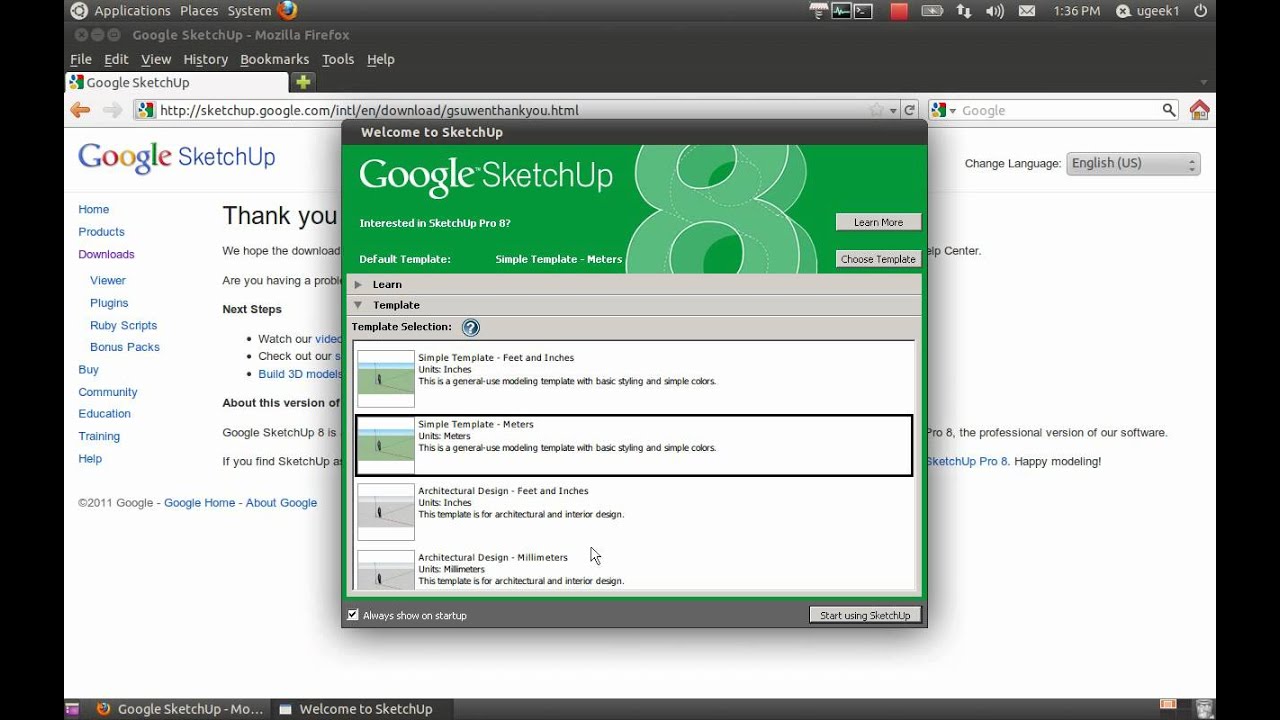Click the Choose Template button

pyautogui.click(x=878, y=259)
